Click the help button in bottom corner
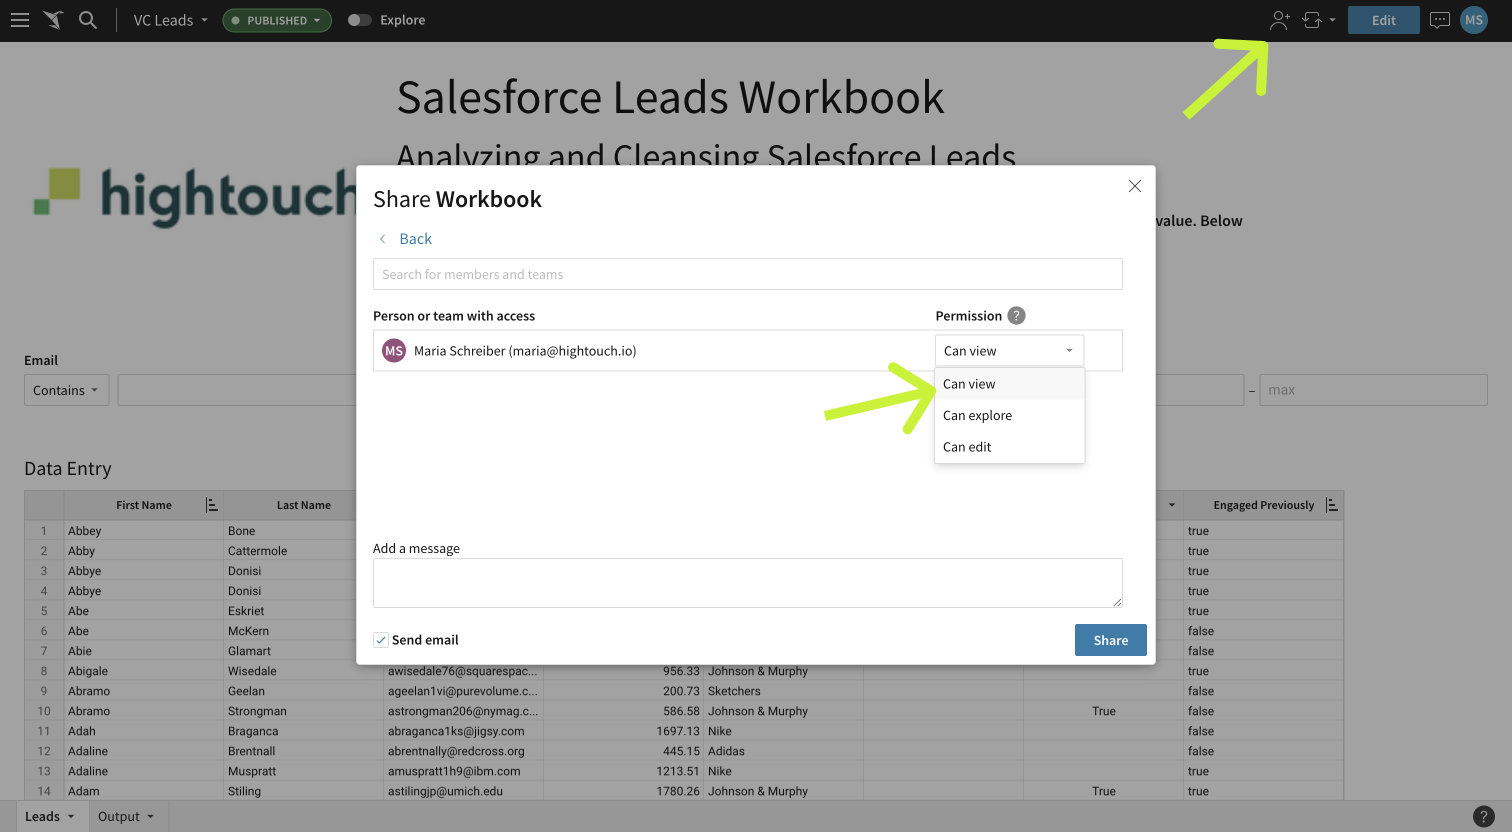 (x=1485, y=816)
